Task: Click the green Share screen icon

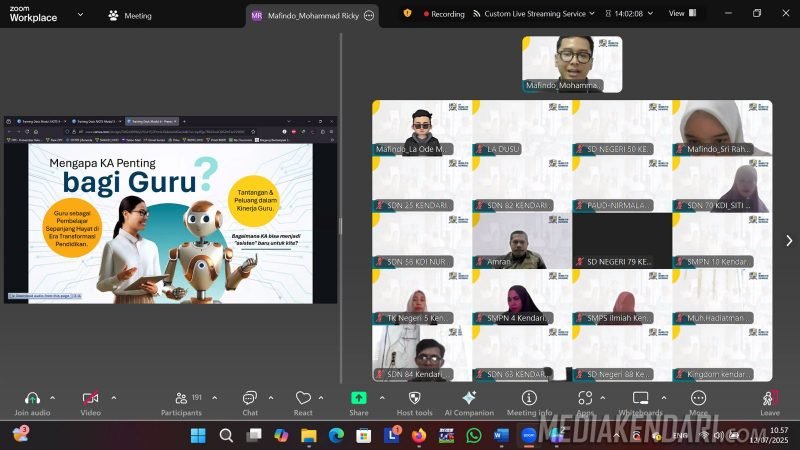Action: point(358,398)
